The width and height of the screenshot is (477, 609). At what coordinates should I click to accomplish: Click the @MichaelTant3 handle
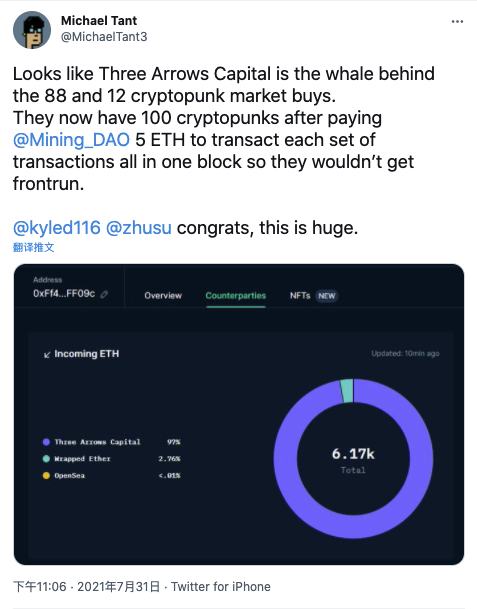click(x=104, y=37)
